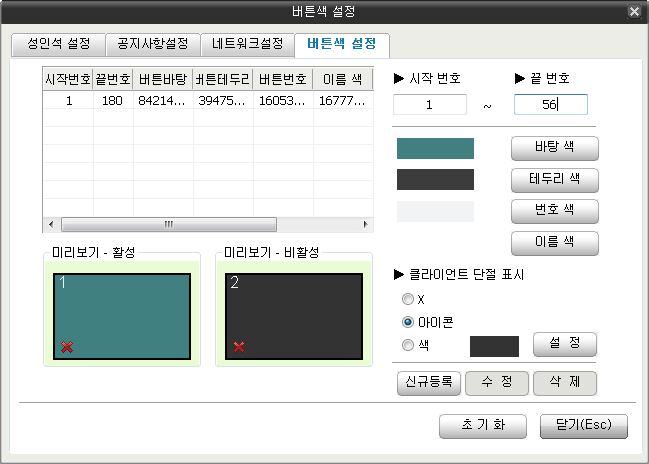Click the red X icon in inactive preview
Screen dimensions: 649x464
(239, 347)
